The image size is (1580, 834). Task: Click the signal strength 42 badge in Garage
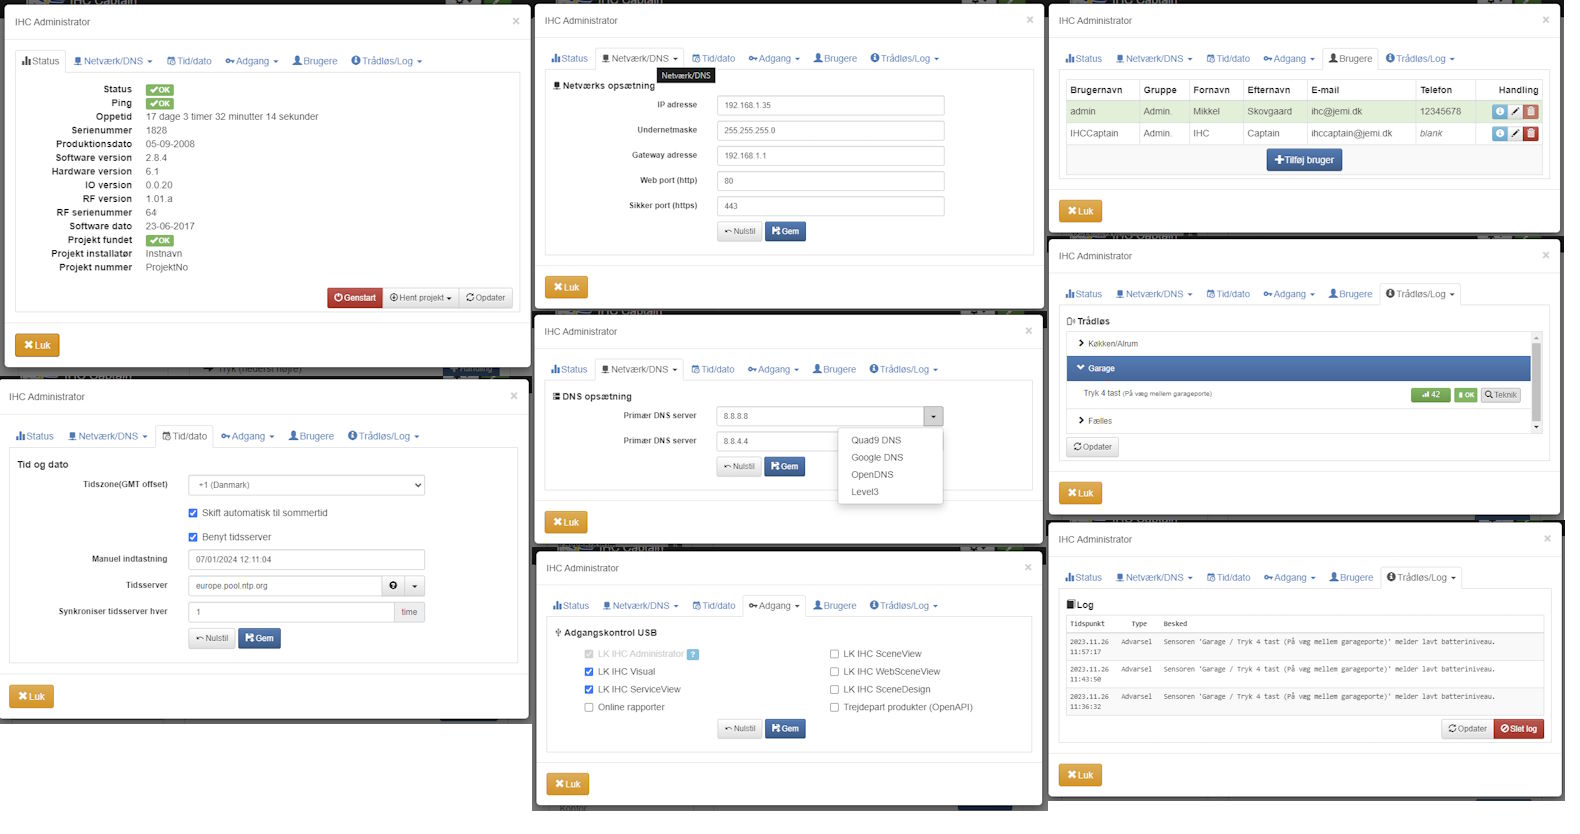click(x=1431, y=395)
